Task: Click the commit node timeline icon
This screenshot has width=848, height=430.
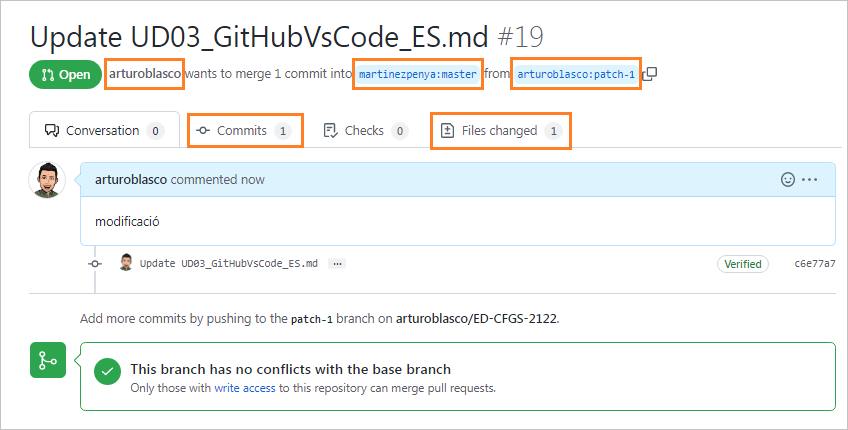Action: (95, 264)
